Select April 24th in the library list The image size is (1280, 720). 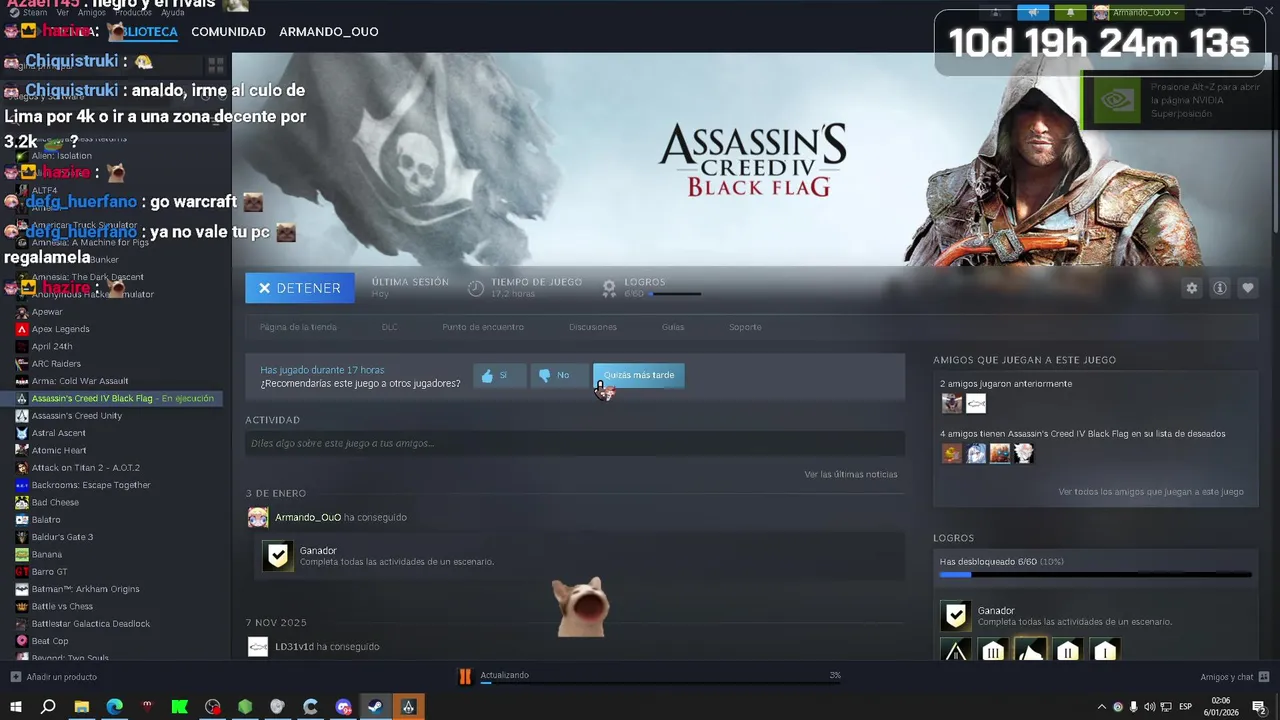tap(52, 347)
